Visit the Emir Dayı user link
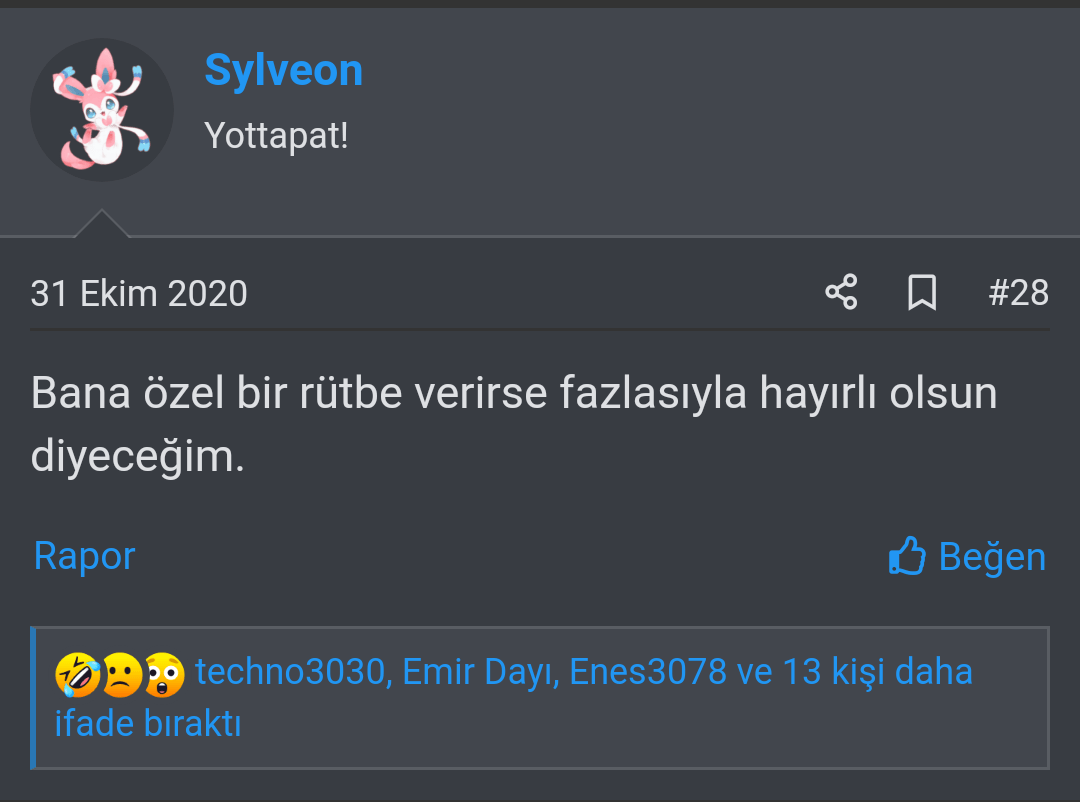The image size is (1080, 802). click(x=478, y=672)
